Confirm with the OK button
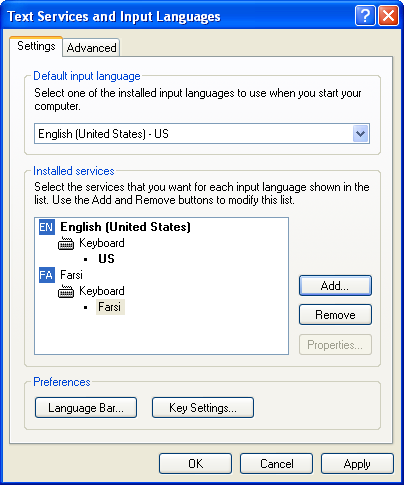The width and height of the screenshot is (404, 485). coord(195,464)
